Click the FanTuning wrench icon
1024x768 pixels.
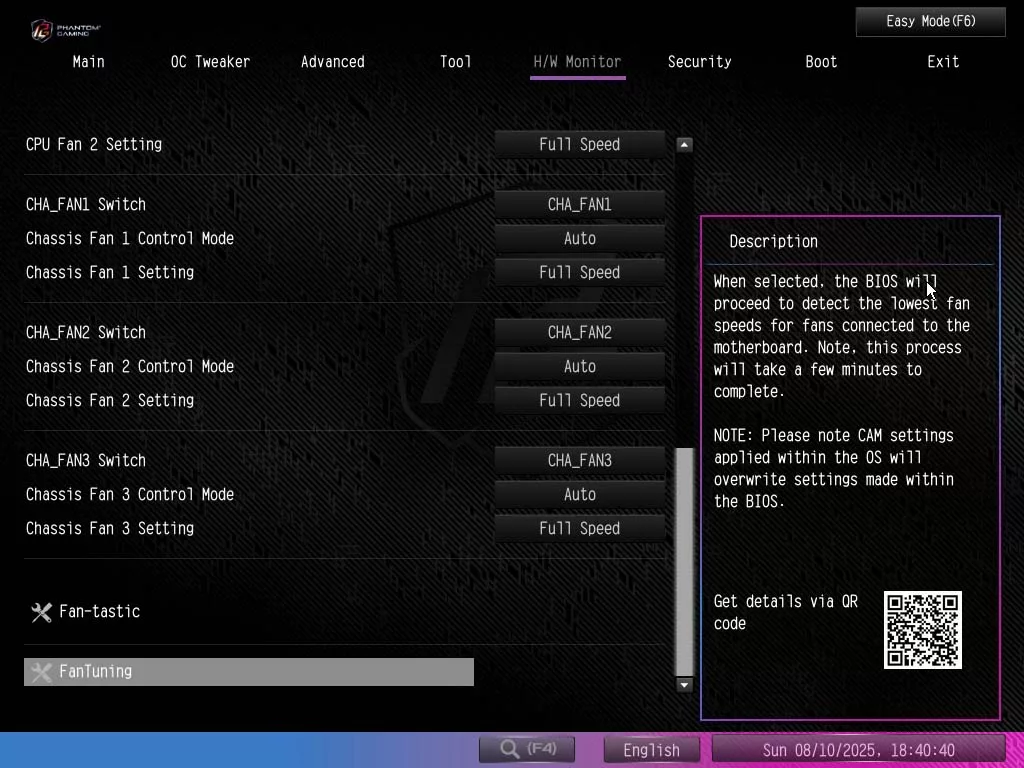coord(41,672)
